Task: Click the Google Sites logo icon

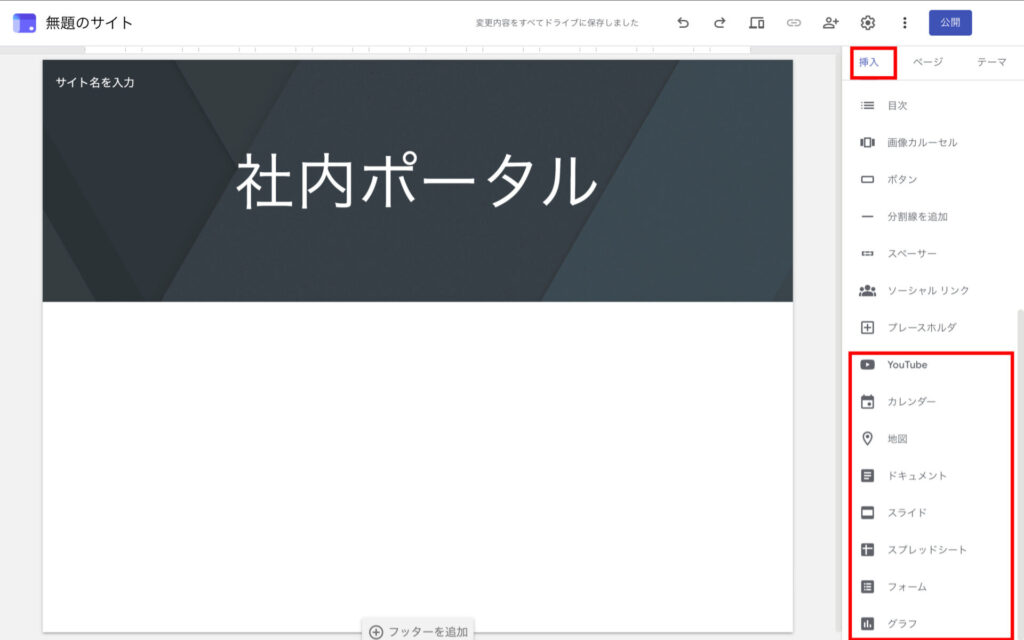Action: point(24,23)
